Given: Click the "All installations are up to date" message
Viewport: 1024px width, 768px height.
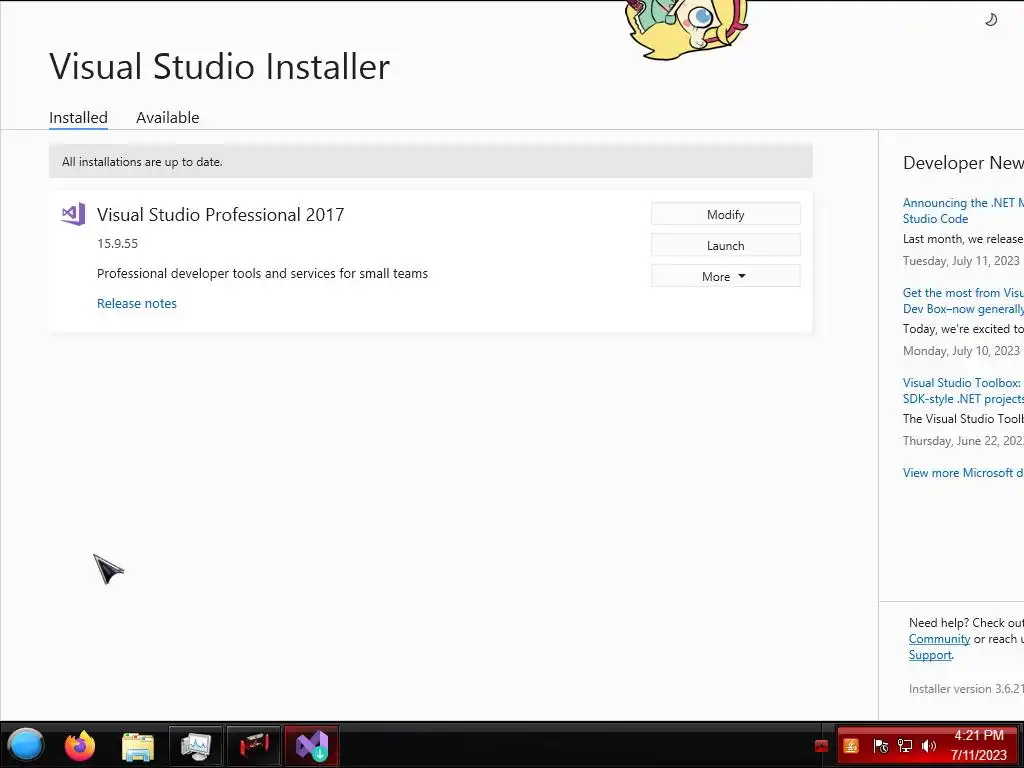Looking at the screenshot, I should tap(142, 162).
